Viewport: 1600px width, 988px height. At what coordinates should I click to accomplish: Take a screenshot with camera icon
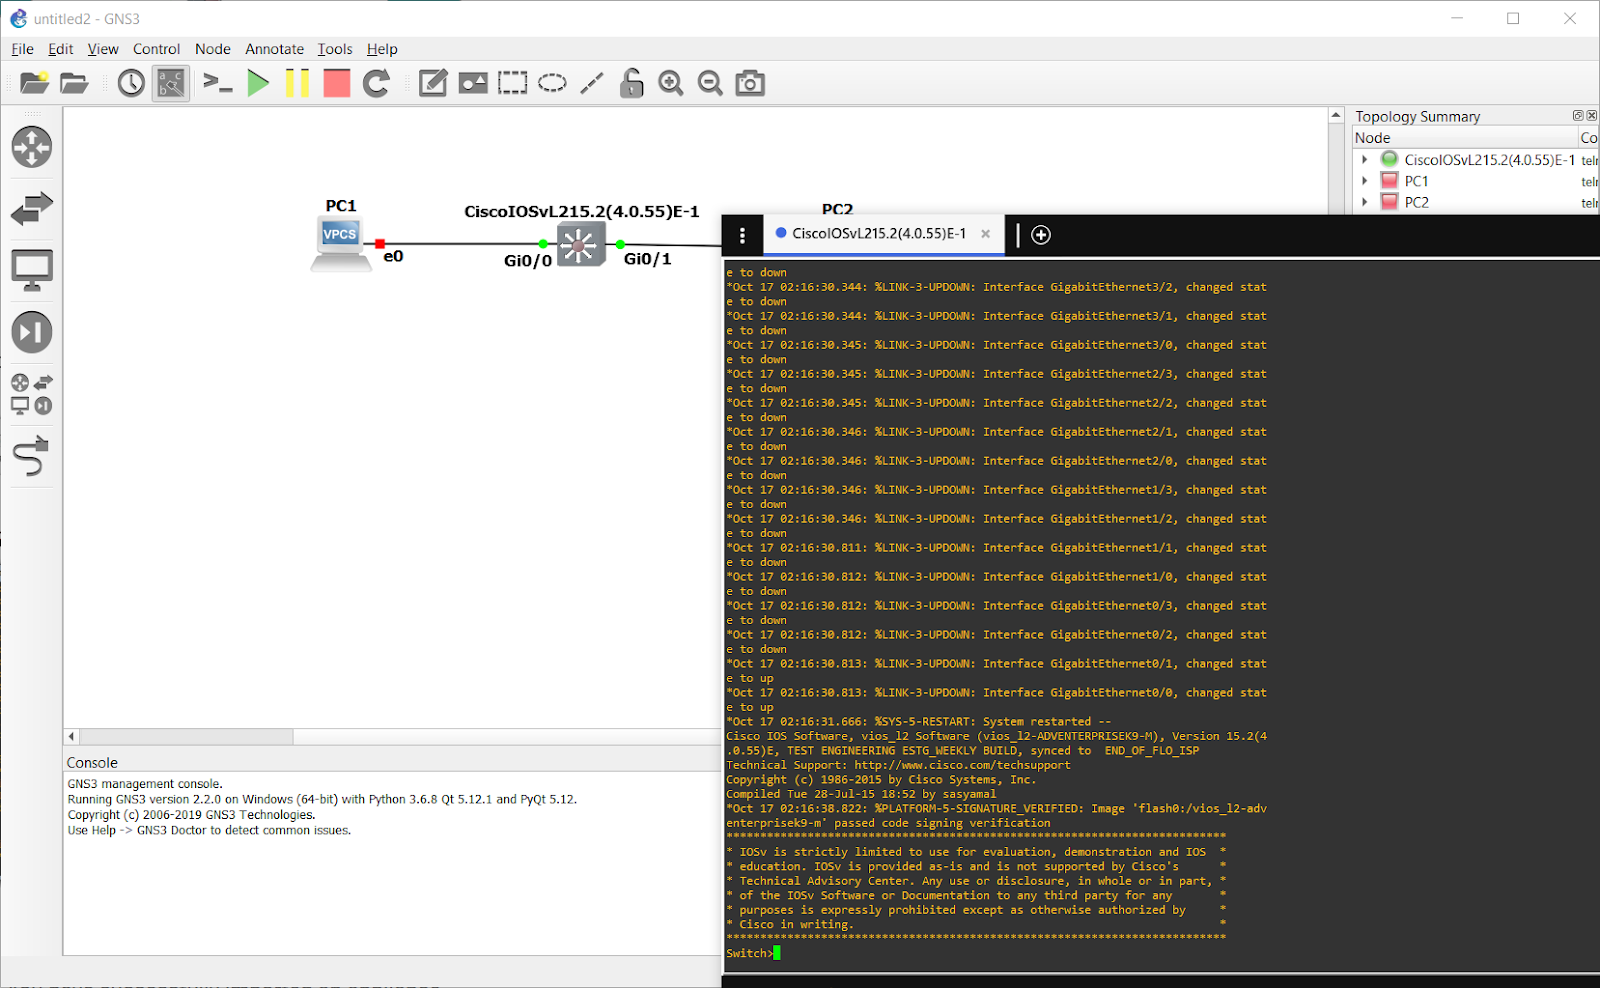tap(750, 83)
